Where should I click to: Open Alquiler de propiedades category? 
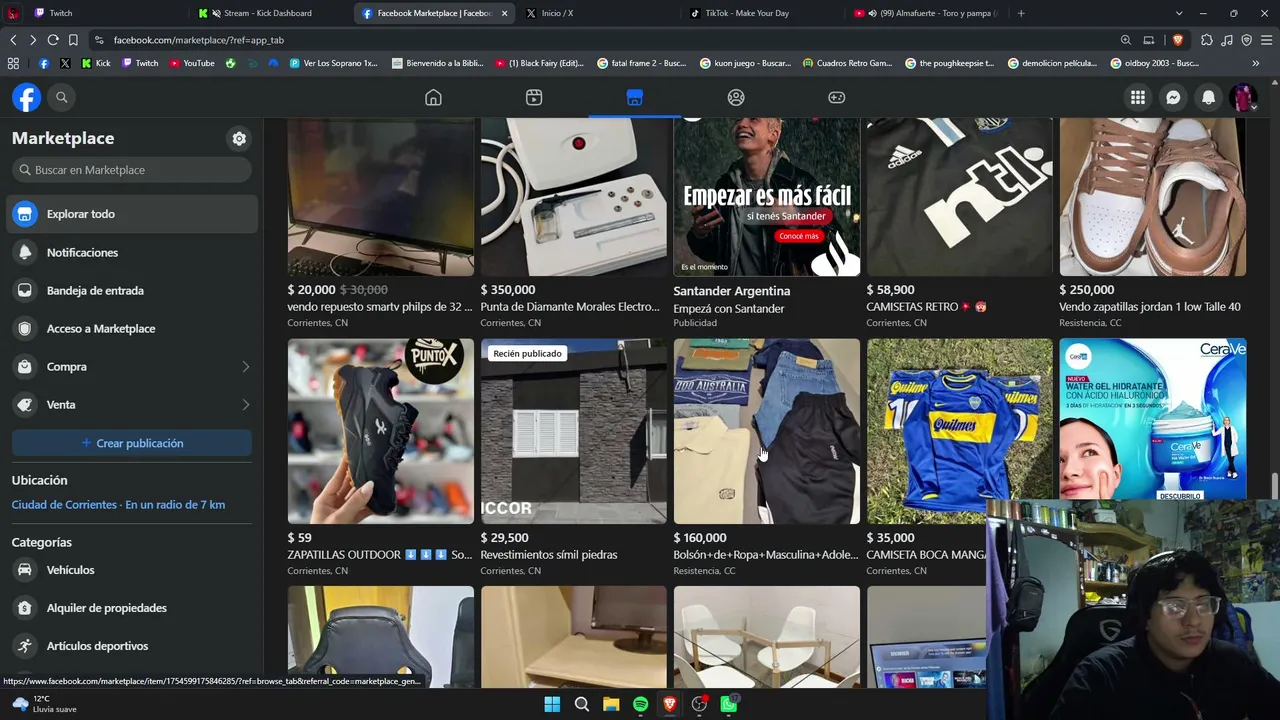(132, 608)
